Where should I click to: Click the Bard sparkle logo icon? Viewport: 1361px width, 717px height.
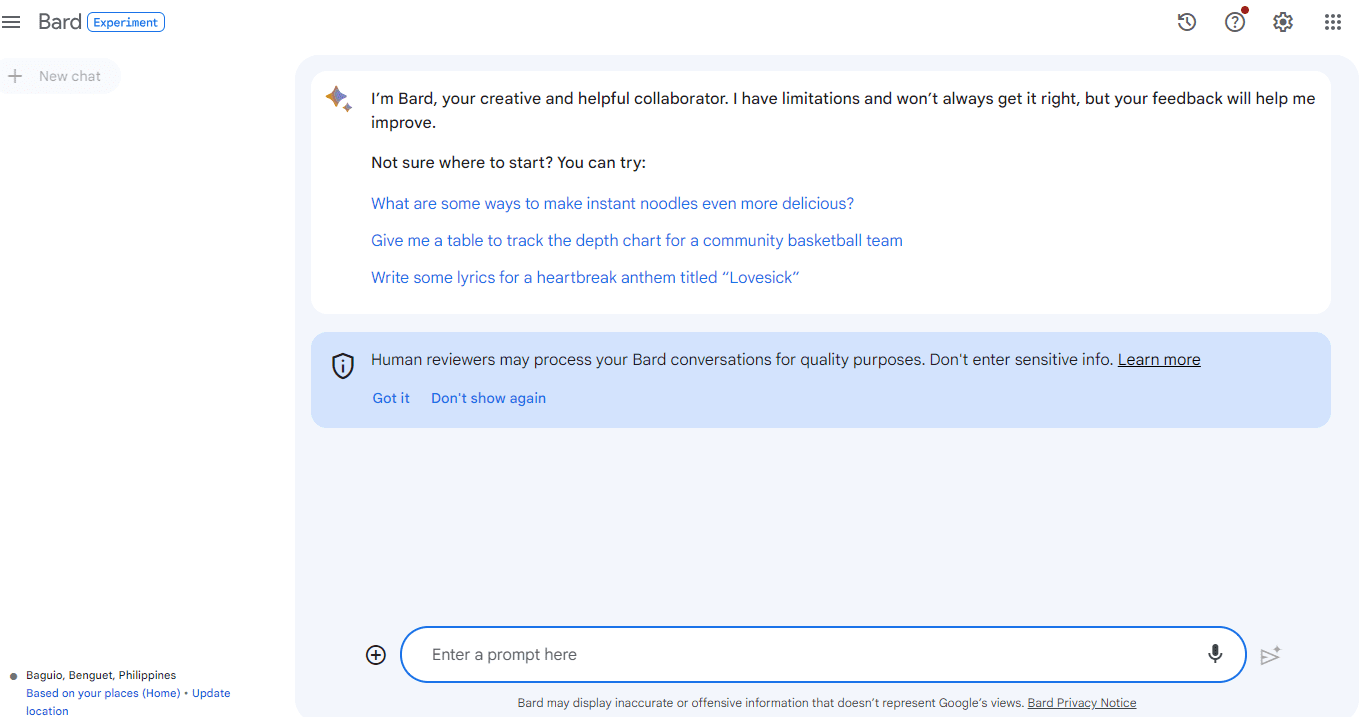point(339,98)
